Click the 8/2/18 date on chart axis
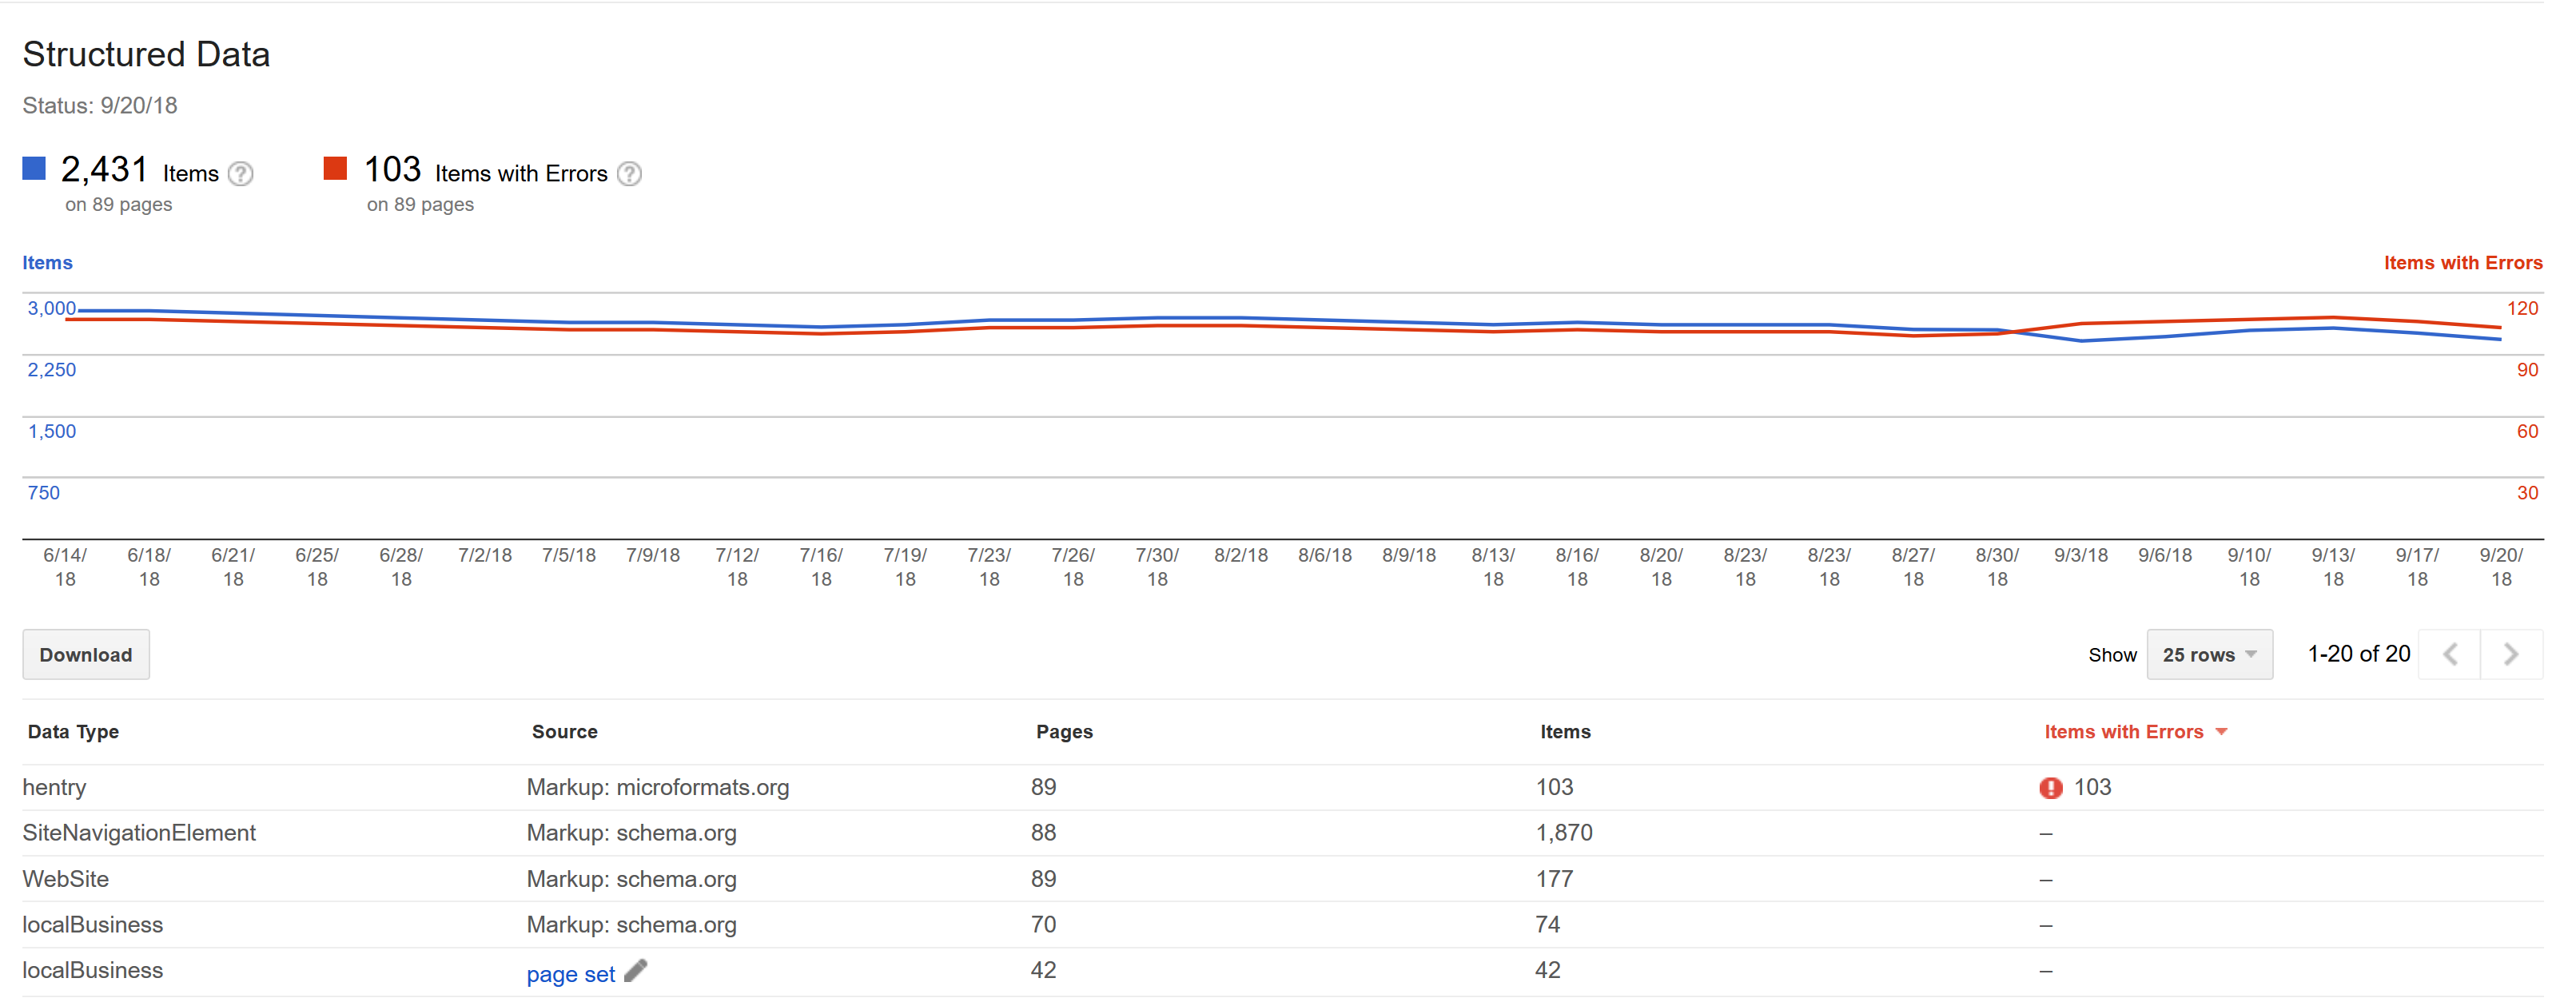The image size is (2576, 1002). (1240, 556)
